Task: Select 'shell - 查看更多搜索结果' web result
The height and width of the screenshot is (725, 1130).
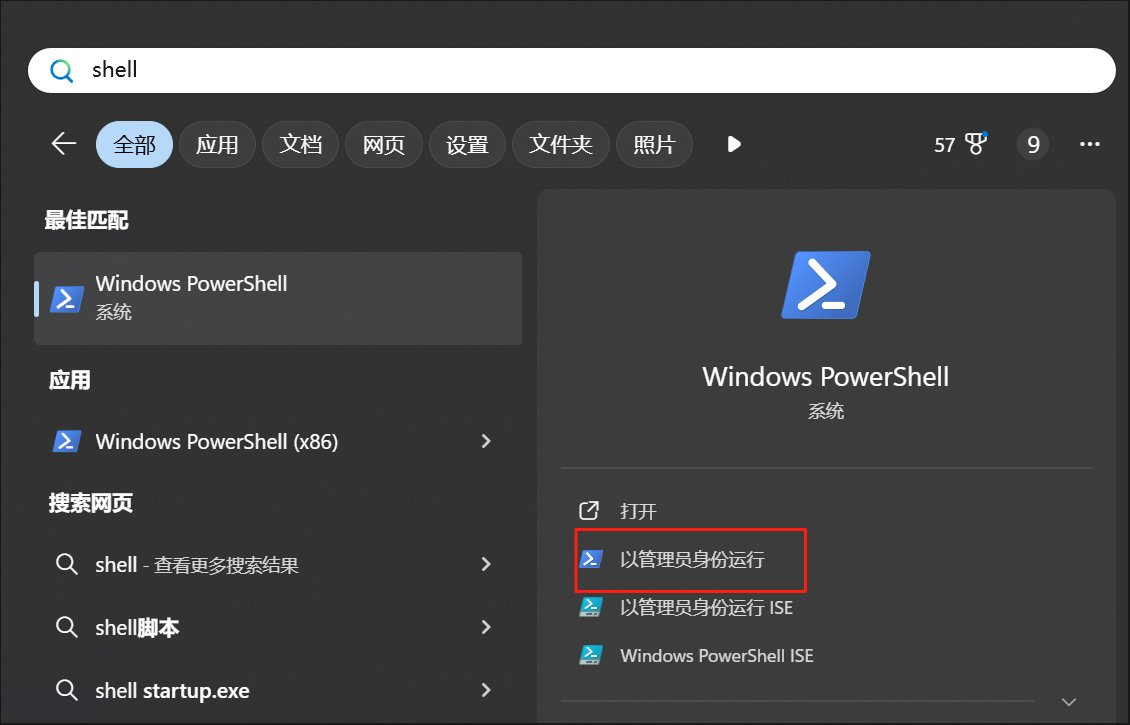Action: 278,564
